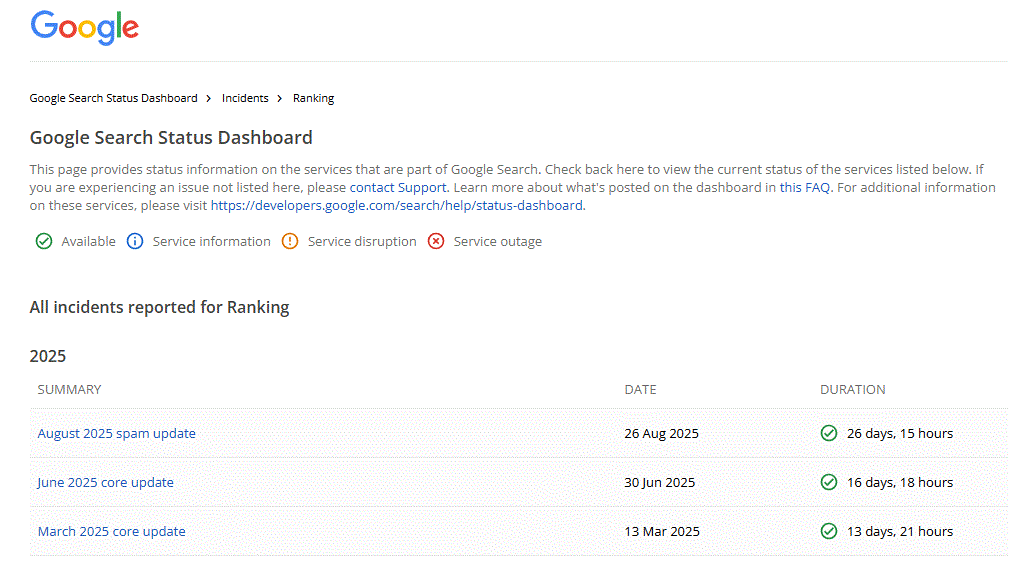Click the duration 26 days, 15 hours

pos(900,434)
